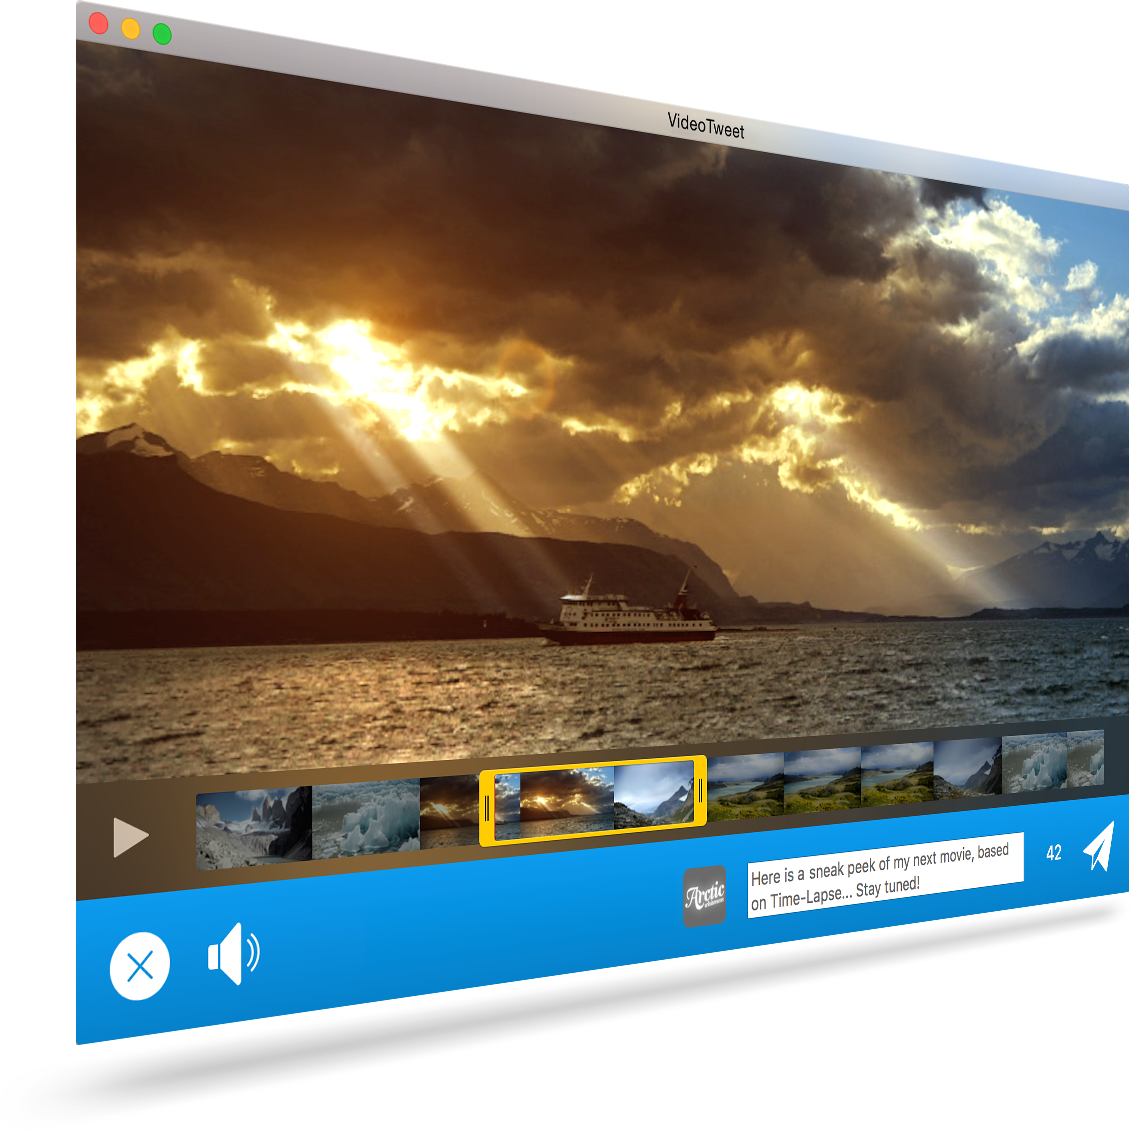1130x1131 pixels.
Task: Click the VideoTweet window title
Action: [x=706, y=126]
